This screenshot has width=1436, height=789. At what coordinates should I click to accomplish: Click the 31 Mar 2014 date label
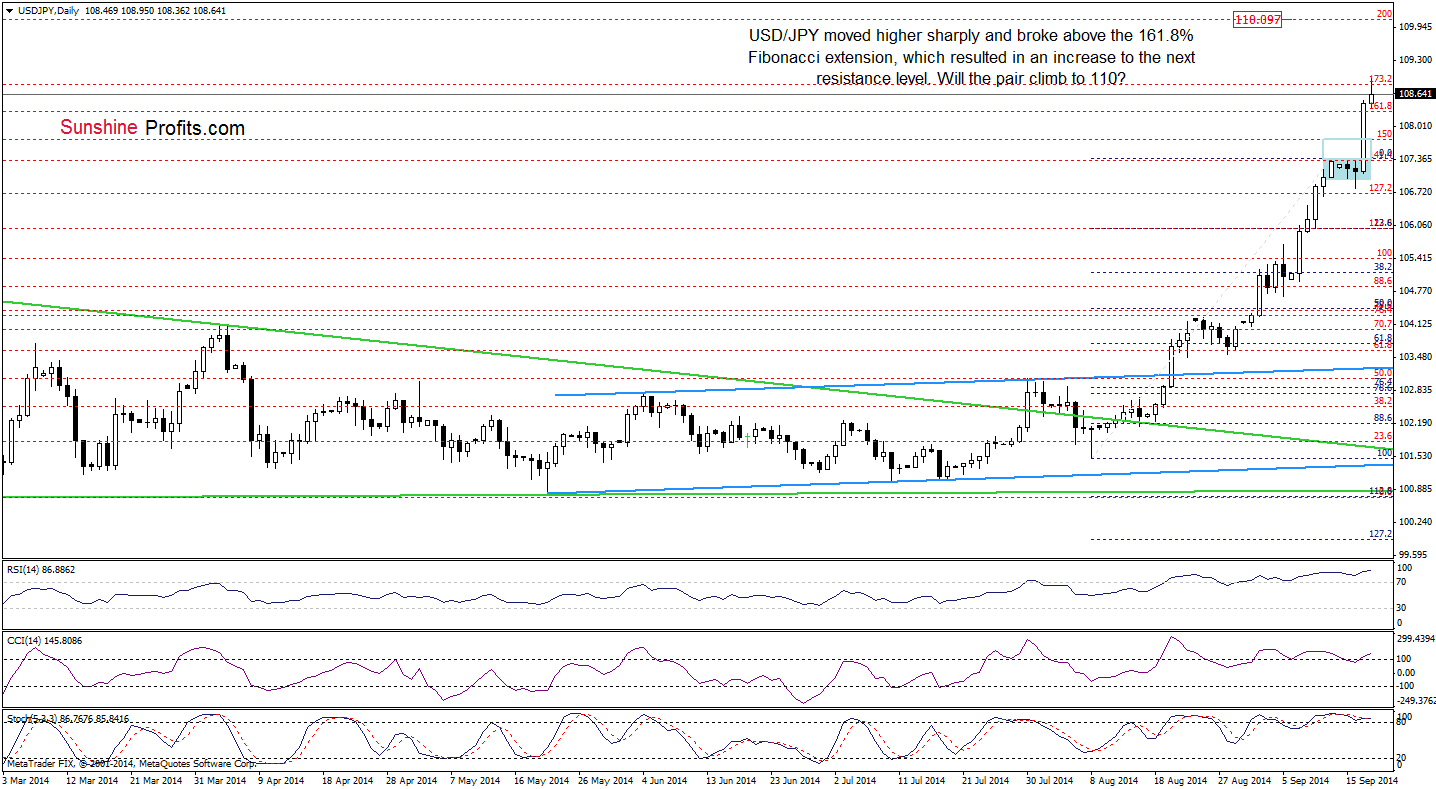[x=222, y=779]
